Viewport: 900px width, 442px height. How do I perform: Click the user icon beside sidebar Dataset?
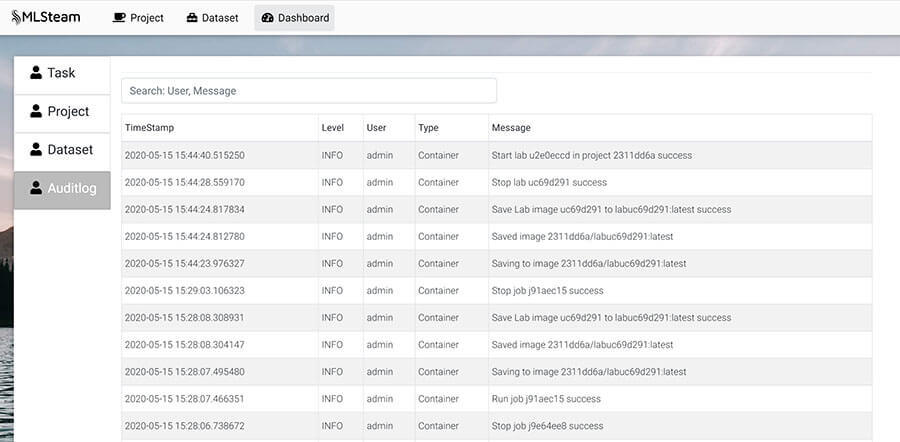36,149
